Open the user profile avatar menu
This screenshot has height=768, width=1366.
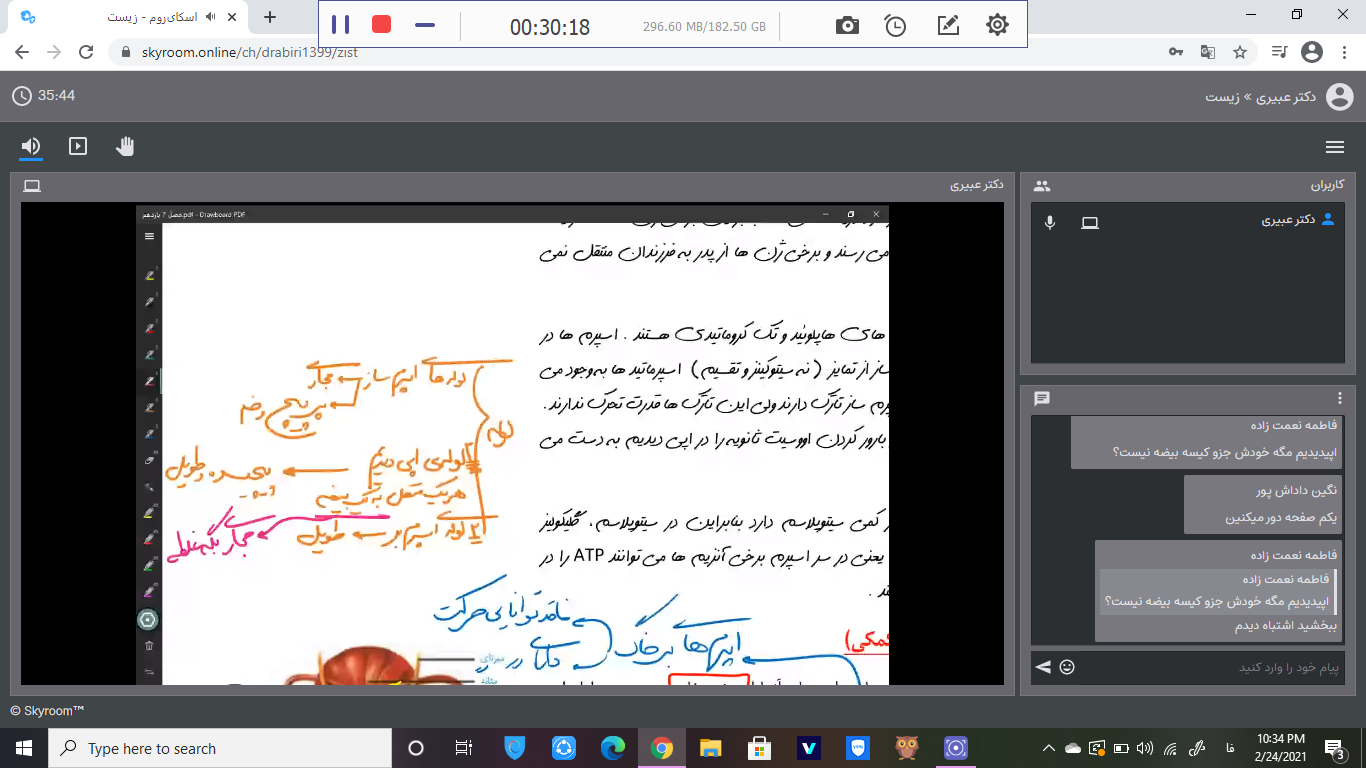[1339, 97]
